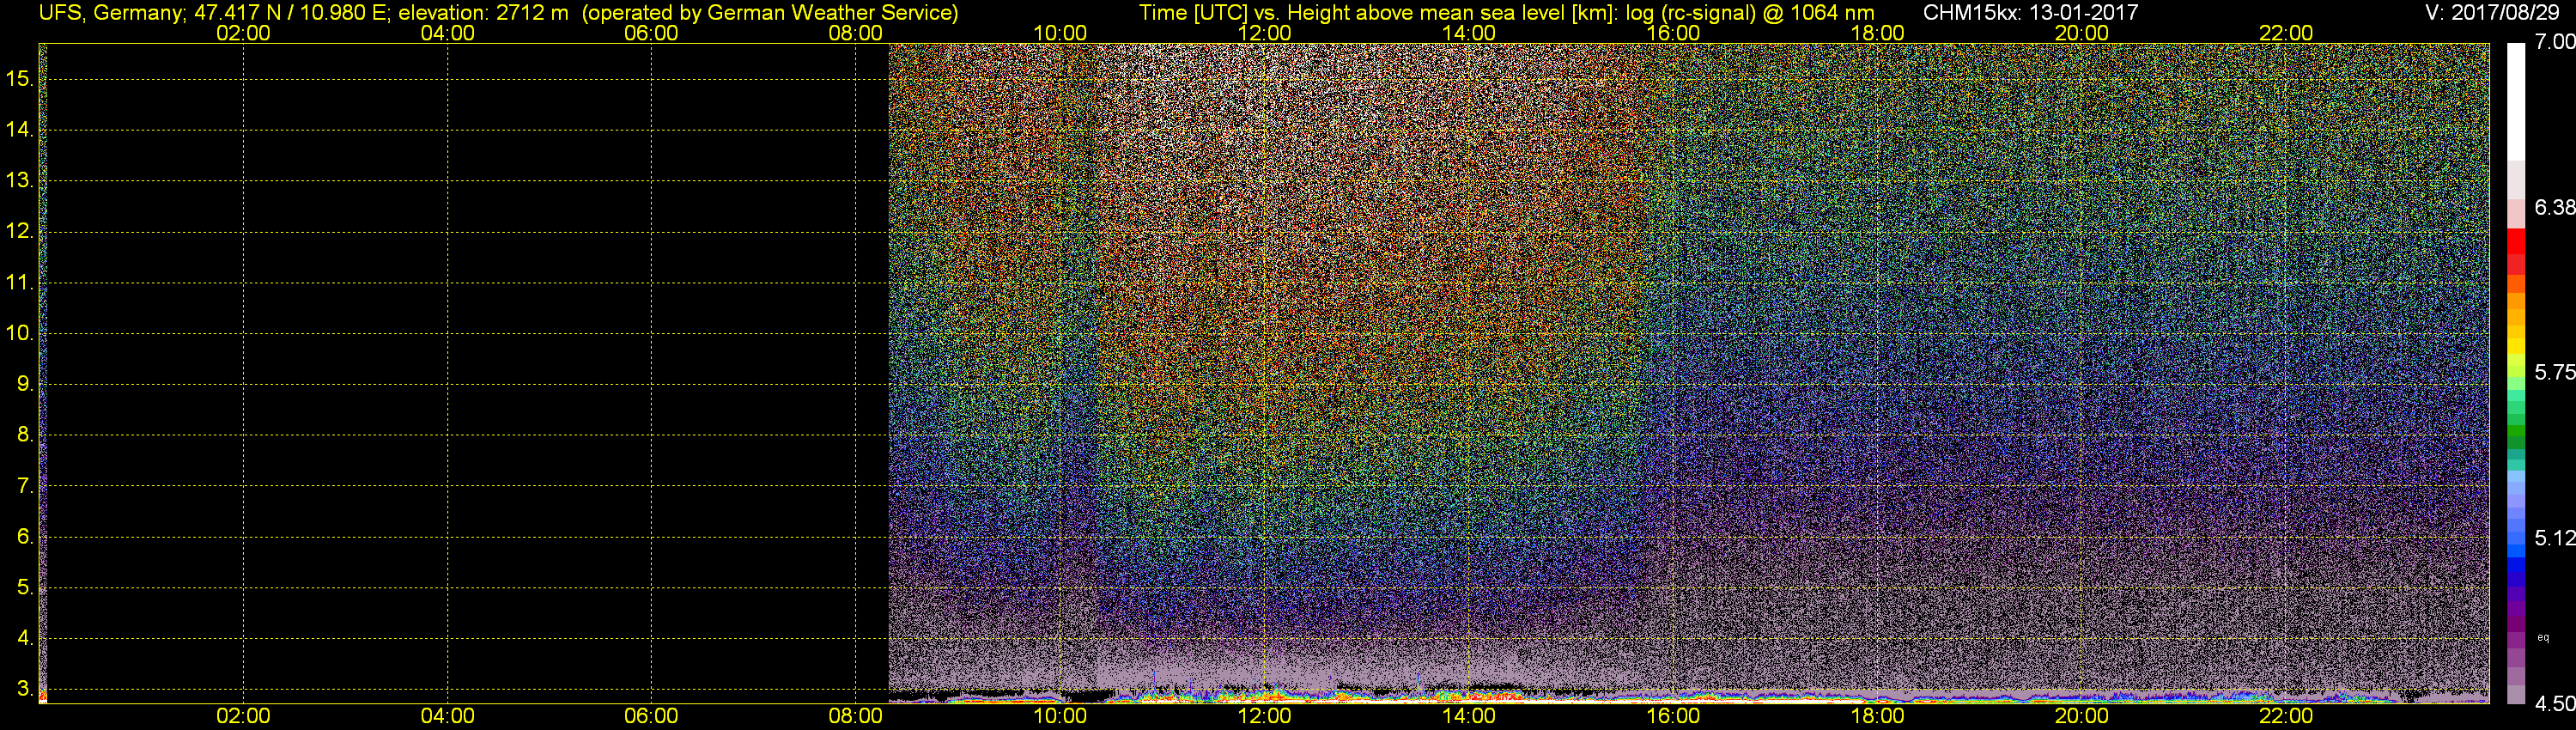Click the colorbar value '6.38'

(2554, 207)
